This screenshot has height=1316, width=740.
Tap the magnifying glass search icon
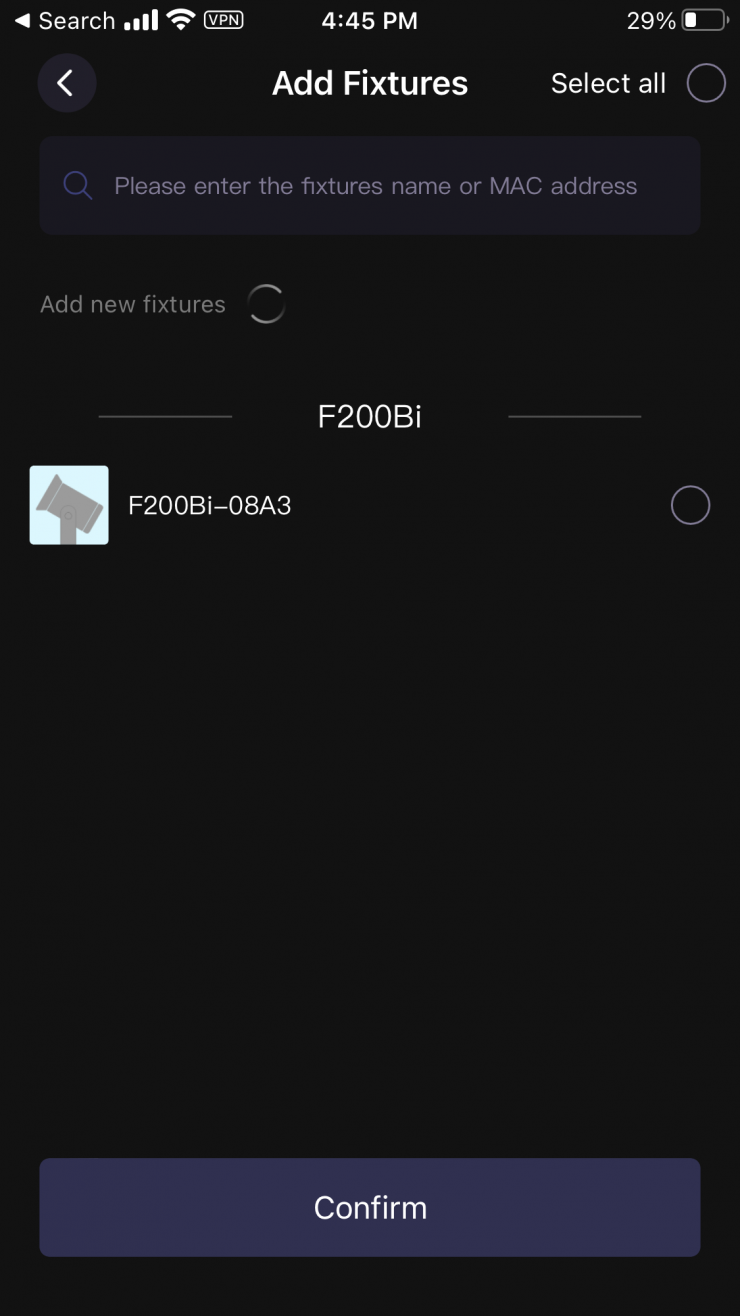tap(77, 185)
